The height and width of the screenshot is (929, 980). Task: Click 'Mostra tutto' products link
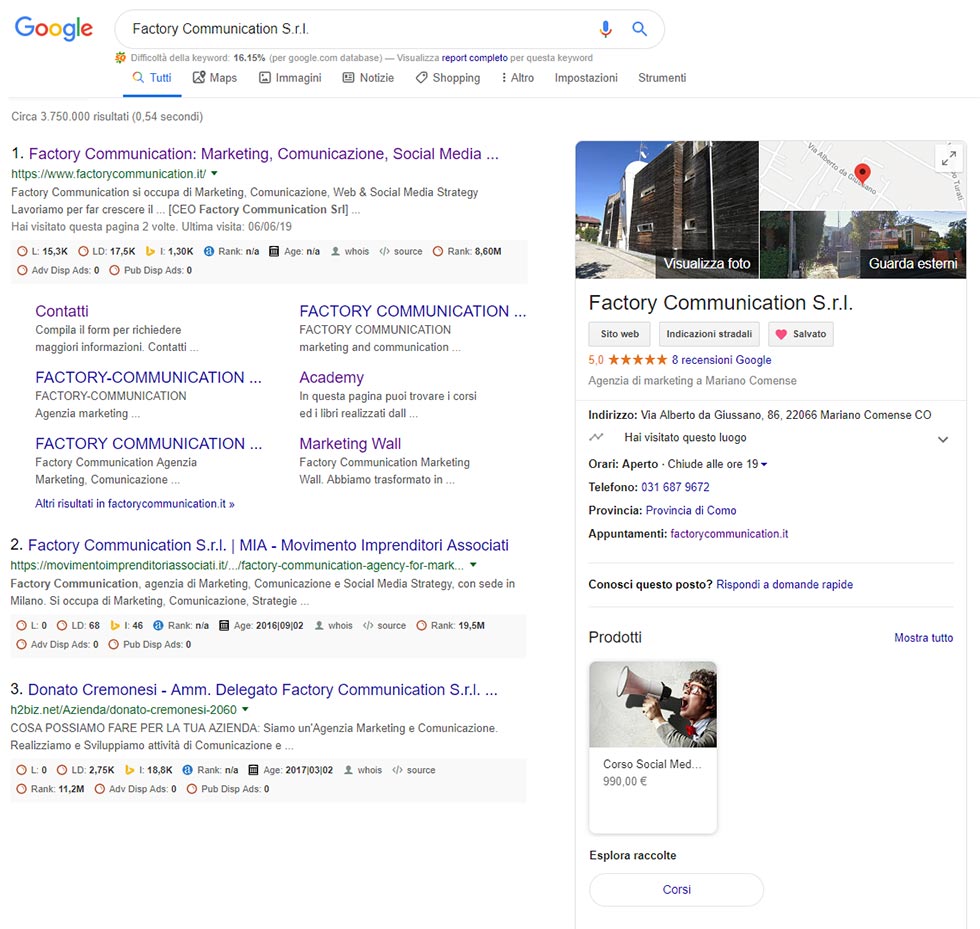click(x=923, y=638)
